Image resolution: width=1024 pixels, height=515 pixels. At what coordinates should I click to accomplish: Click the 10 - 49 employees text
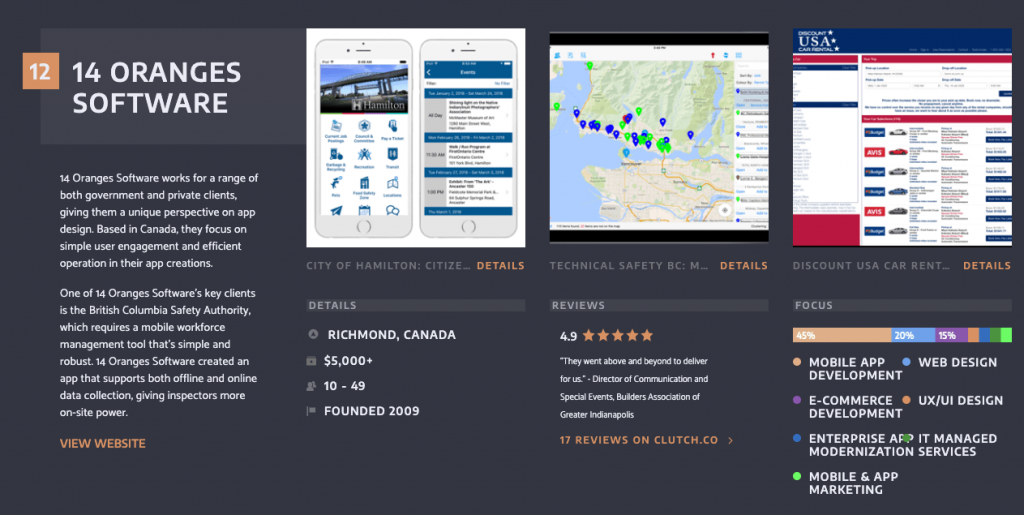(x=345, y=386)
